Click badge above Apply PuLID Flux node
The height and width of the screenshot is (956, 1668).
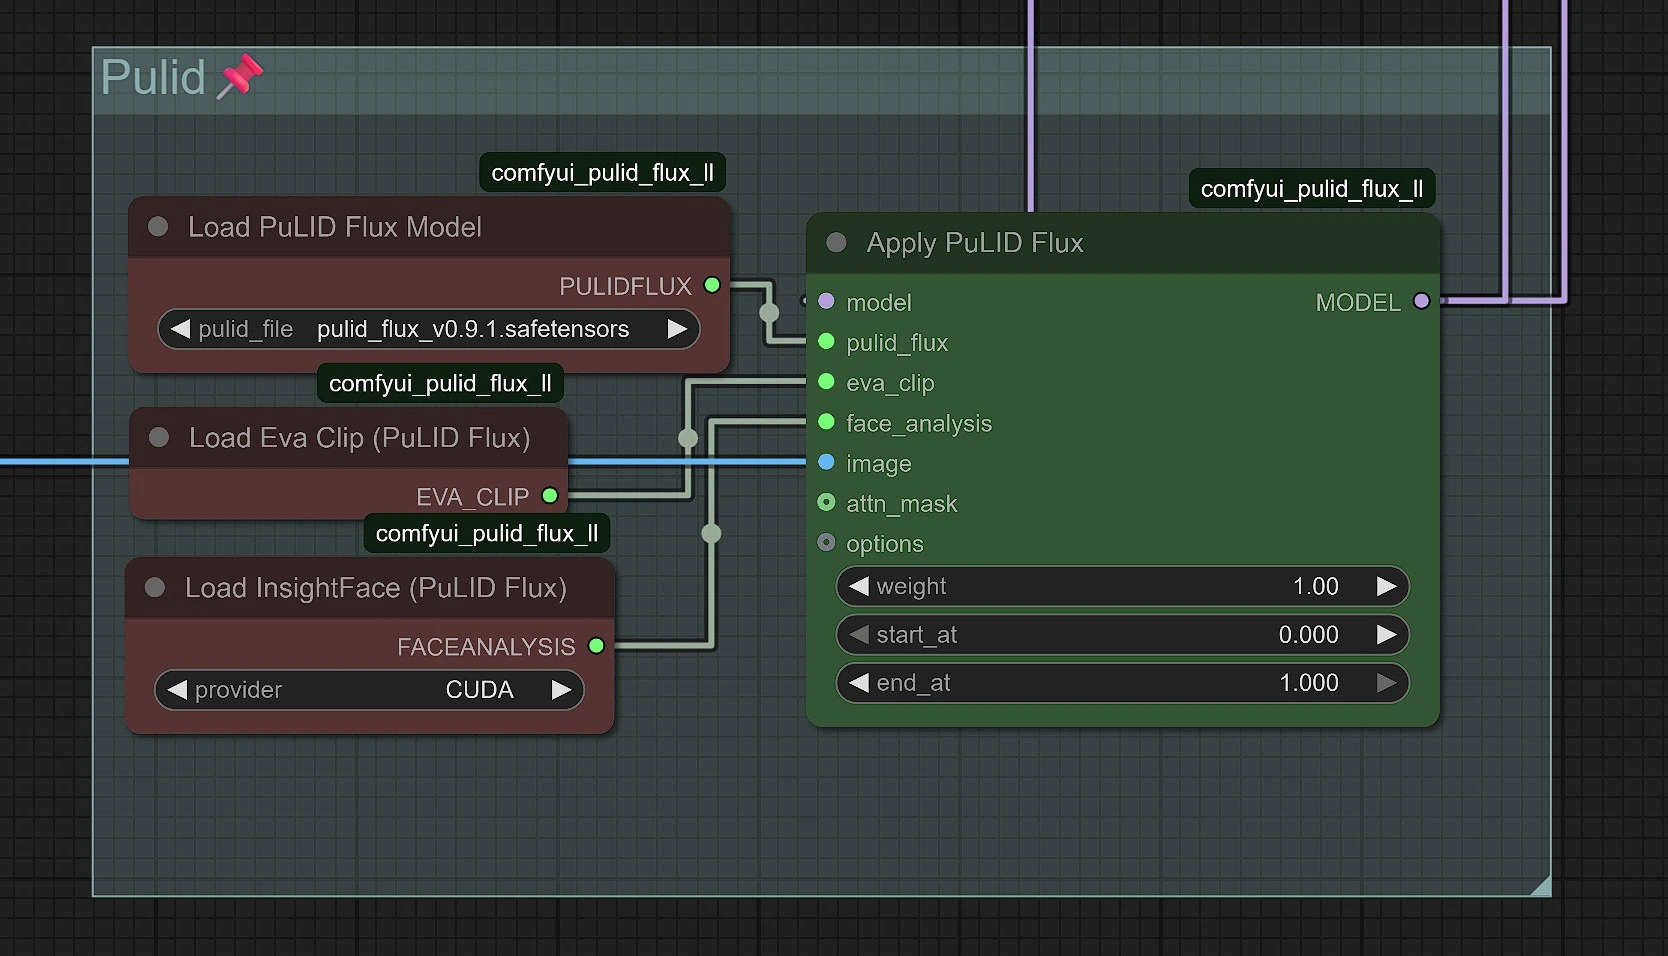1312,188
